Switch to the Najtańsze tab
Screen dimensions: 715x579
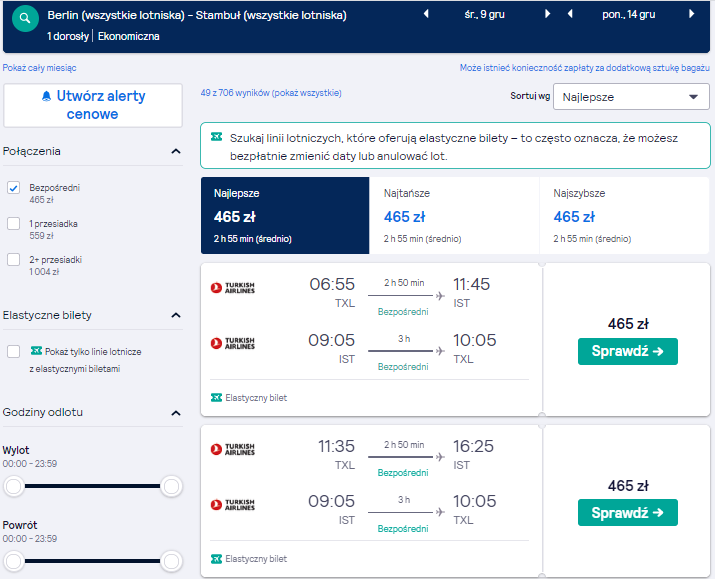[454, 215]
